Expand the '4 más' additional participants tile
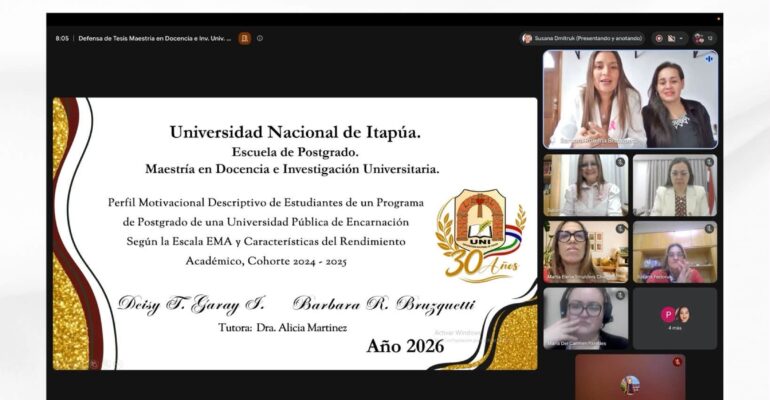Screen dimensions: 770x400 (x=675, y=319)
